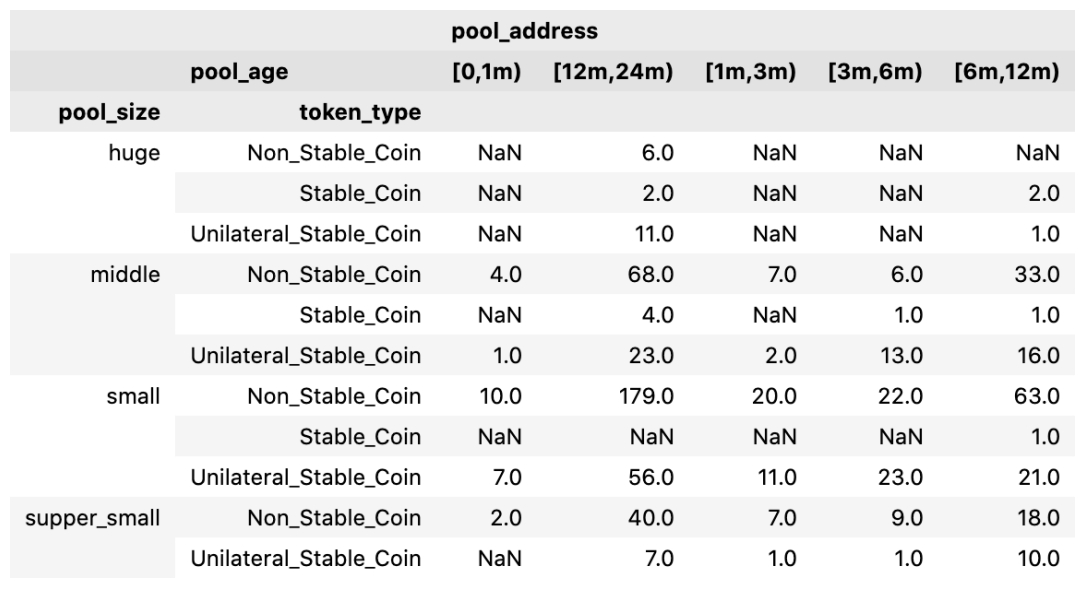The image size is (1079, 598).
Task: Click the pool_size index label
Action: tap(114, 112)
